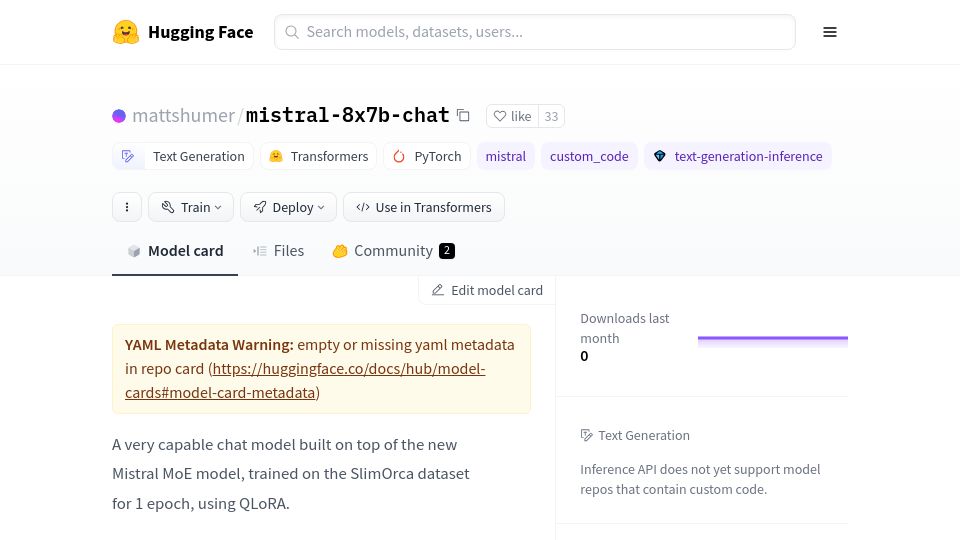Focus the search models input field
The height and width of the screenshot is (540, 960).
[x=534, y=32]
